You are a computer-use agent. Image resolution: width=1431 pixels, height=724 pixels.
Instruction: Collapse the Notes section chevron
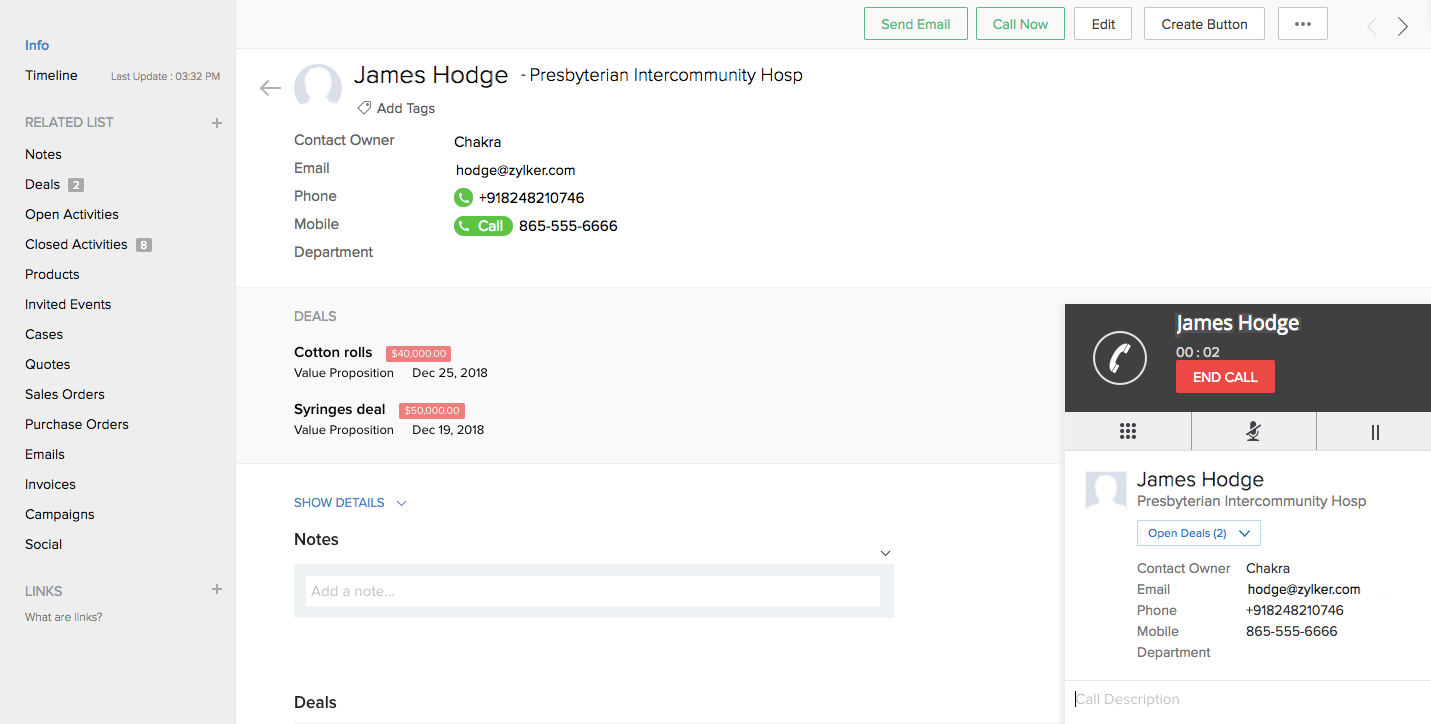885,553
